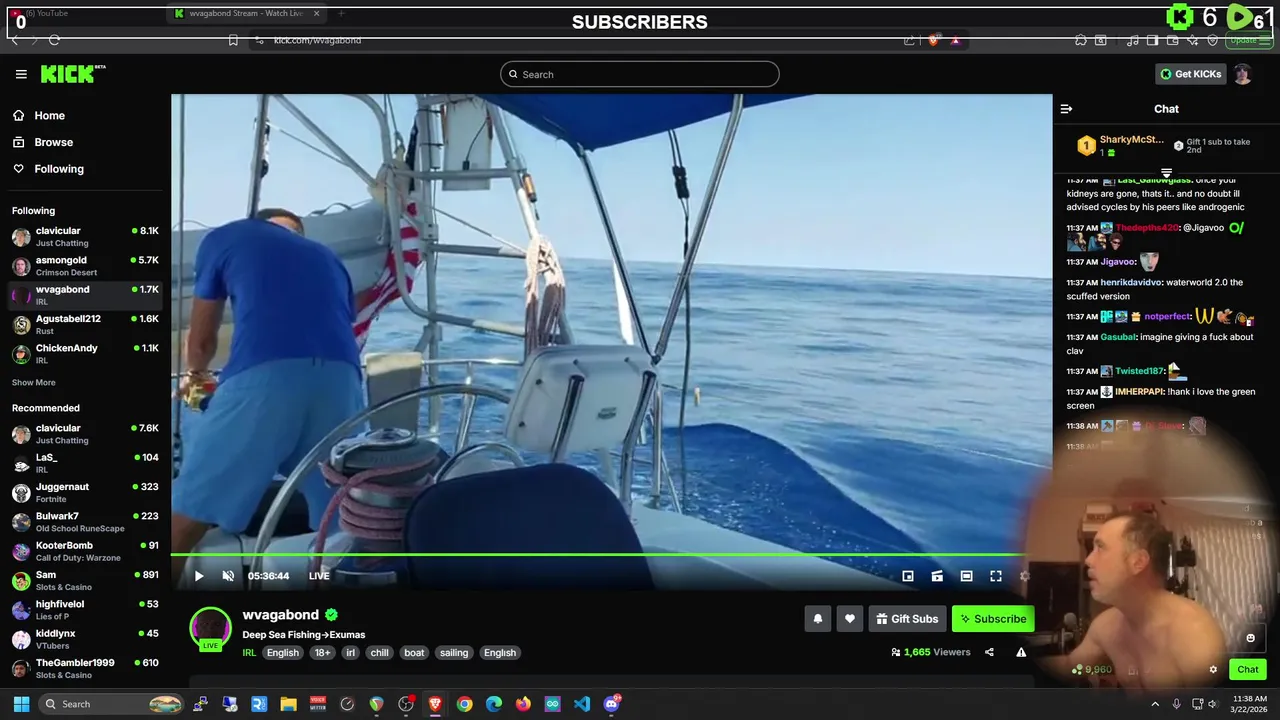Screen dimensions: 1280x720
Task: Open LaS_ recommended channel
Action: click(x=85, y=463)
